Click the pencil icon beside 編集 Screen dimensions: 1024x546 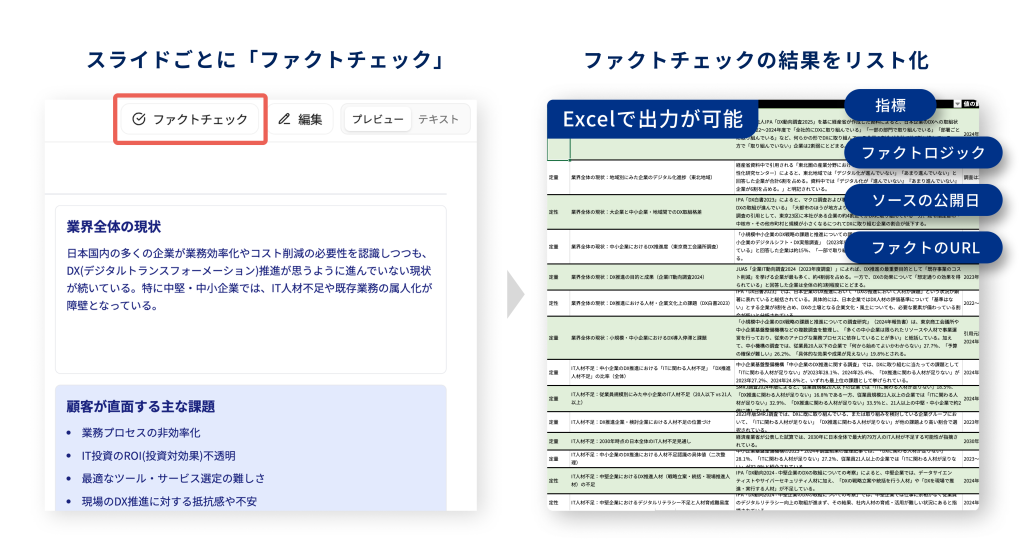[284, 119]
